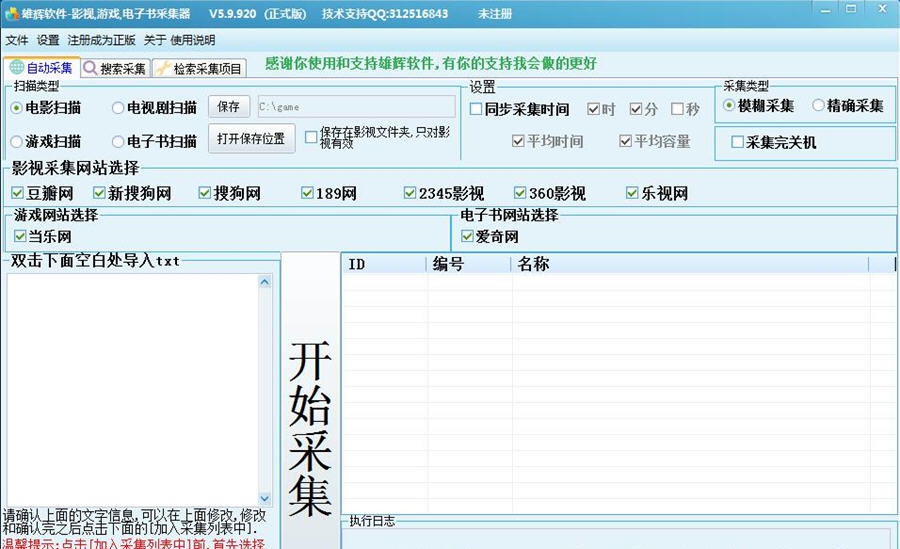Enable the 采集完关机 checkbox
The height and width of the screenshot is (549, 900).
tap(738, 142)
